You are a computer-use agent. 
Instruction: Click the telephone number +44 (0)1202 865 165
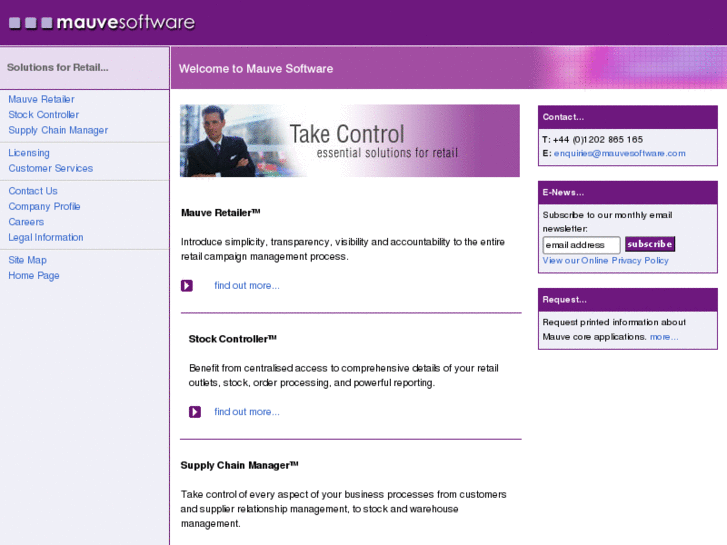click(598, 140)
